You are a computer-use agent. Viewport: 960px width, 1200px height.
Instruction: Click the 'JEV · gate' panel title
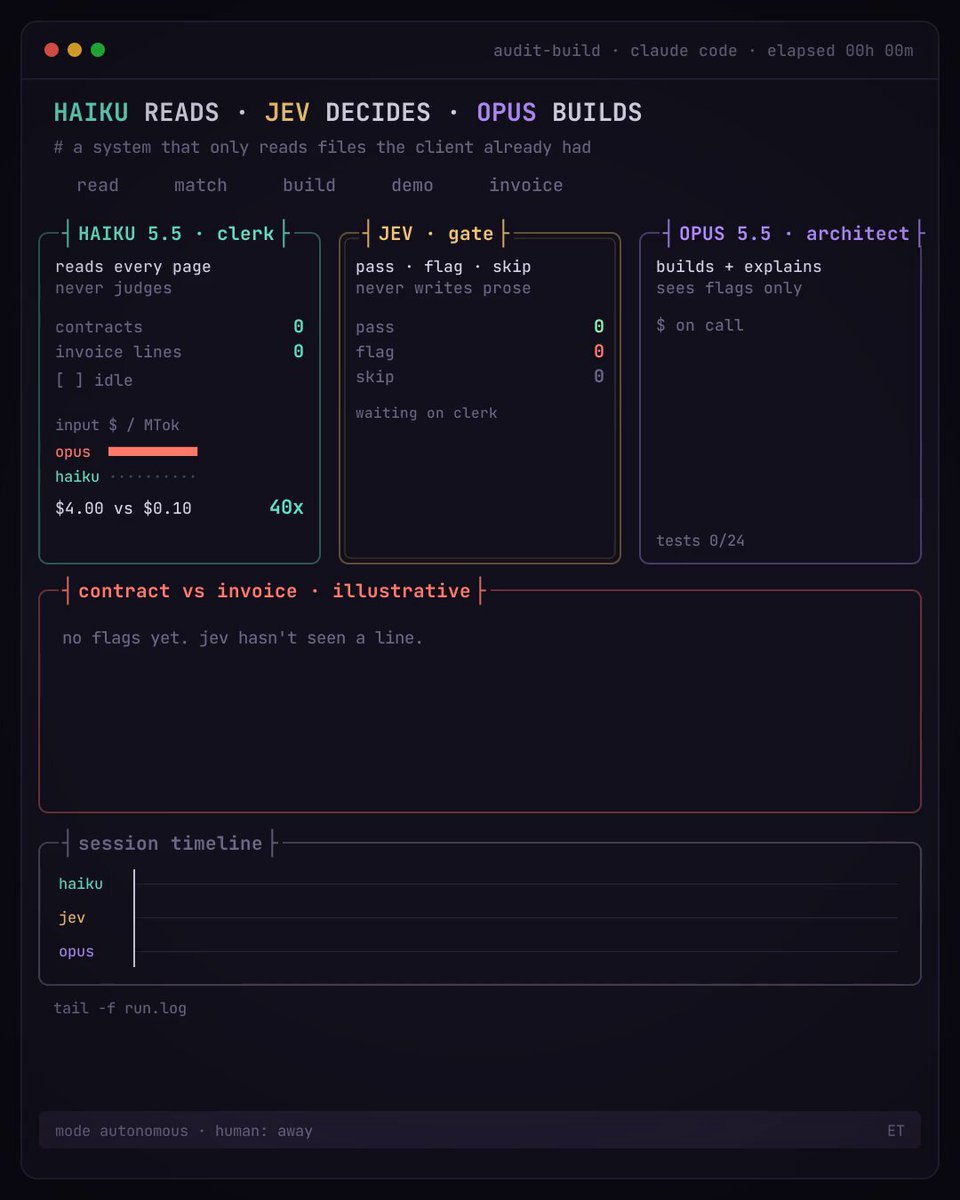[x=436, y=234]
